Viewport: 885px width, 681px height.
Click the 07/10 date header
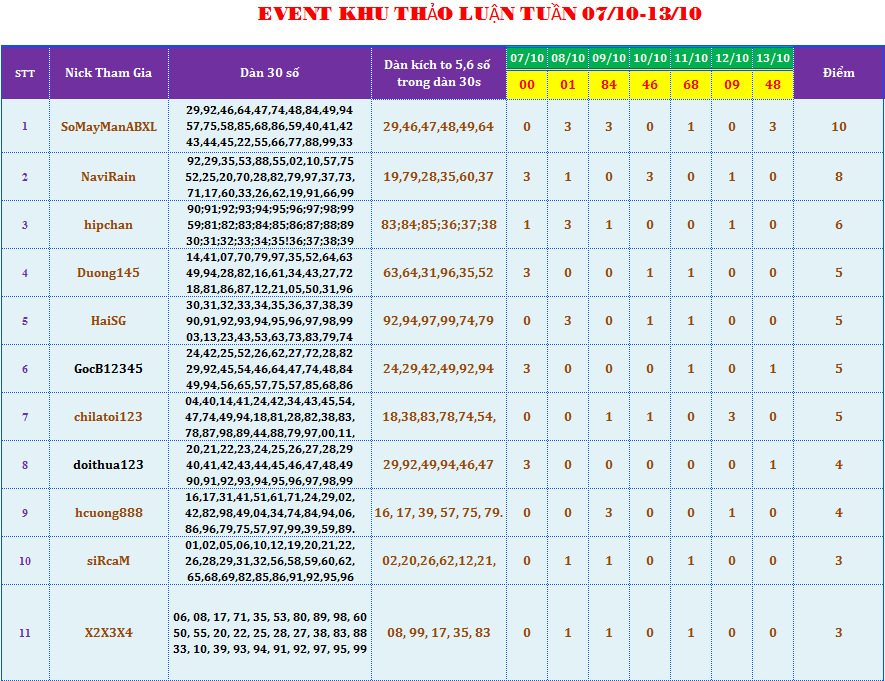pyautogui.click(x=527, y=58)
